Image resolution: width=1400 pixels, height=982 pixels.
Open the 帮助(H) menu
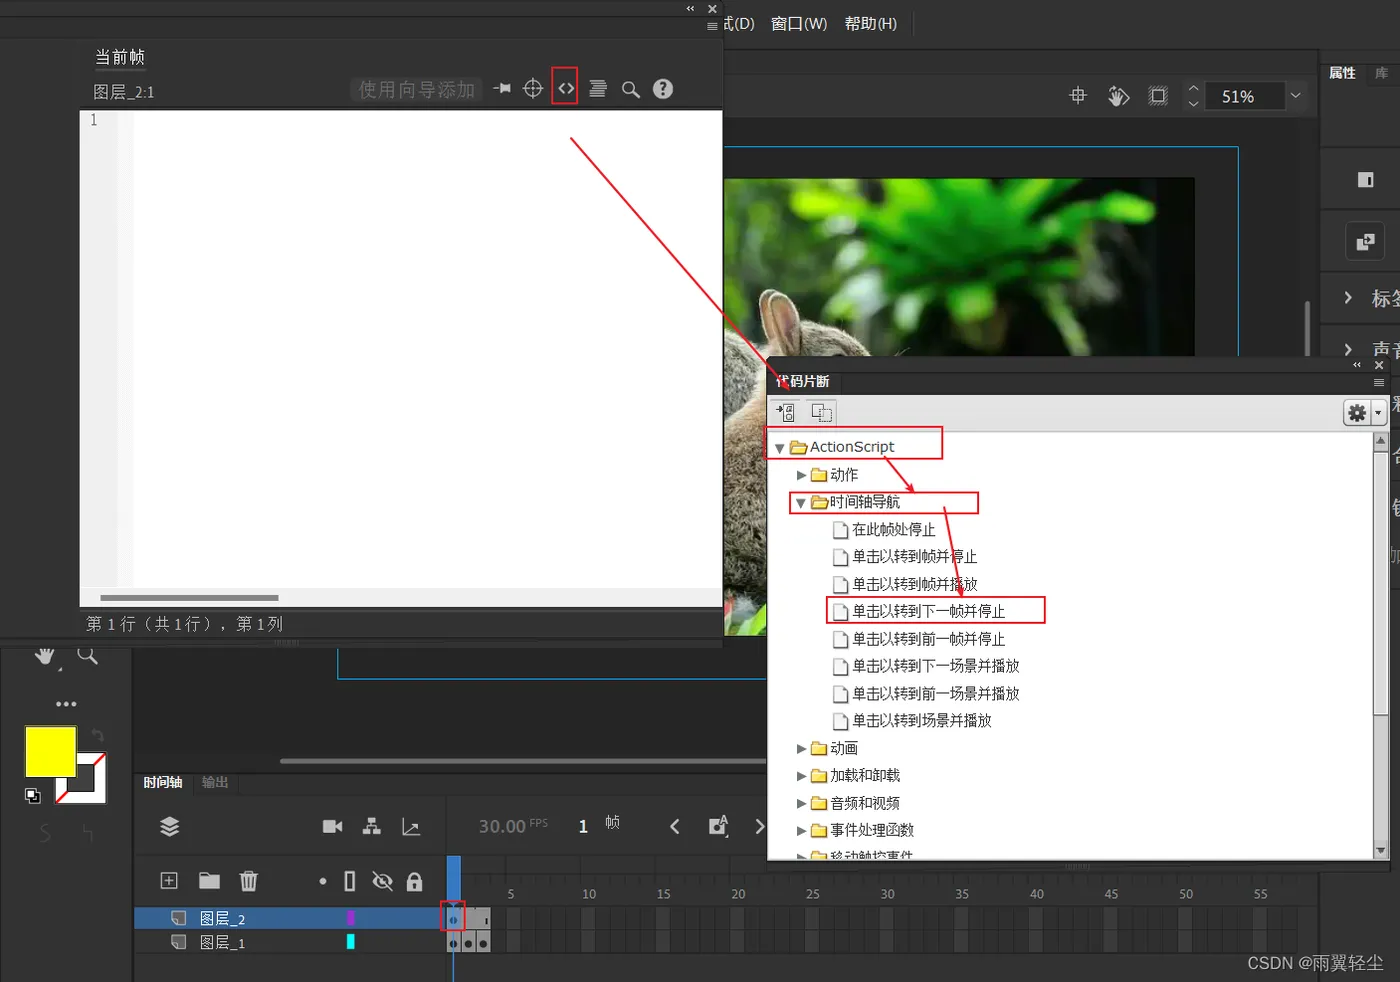click(x=871, y=23)
